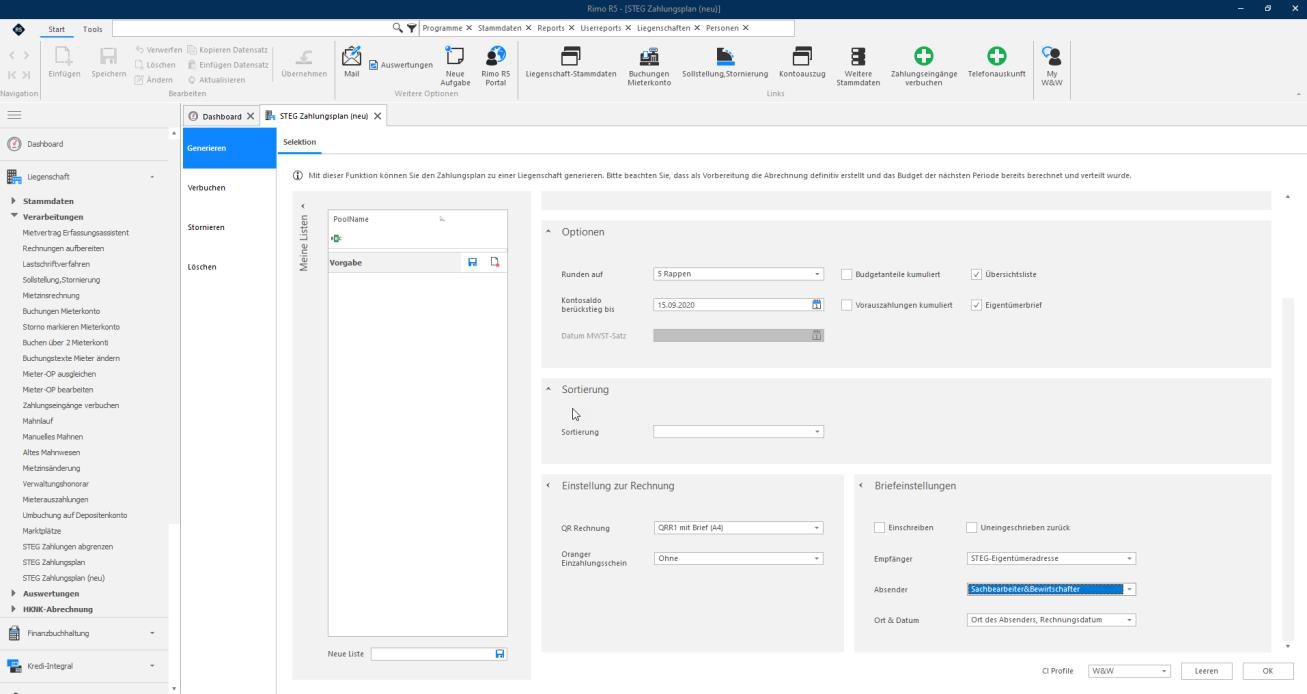Select the Verbuchen side tab
This screenshot has width=1307, height=694.
point(231,188)
